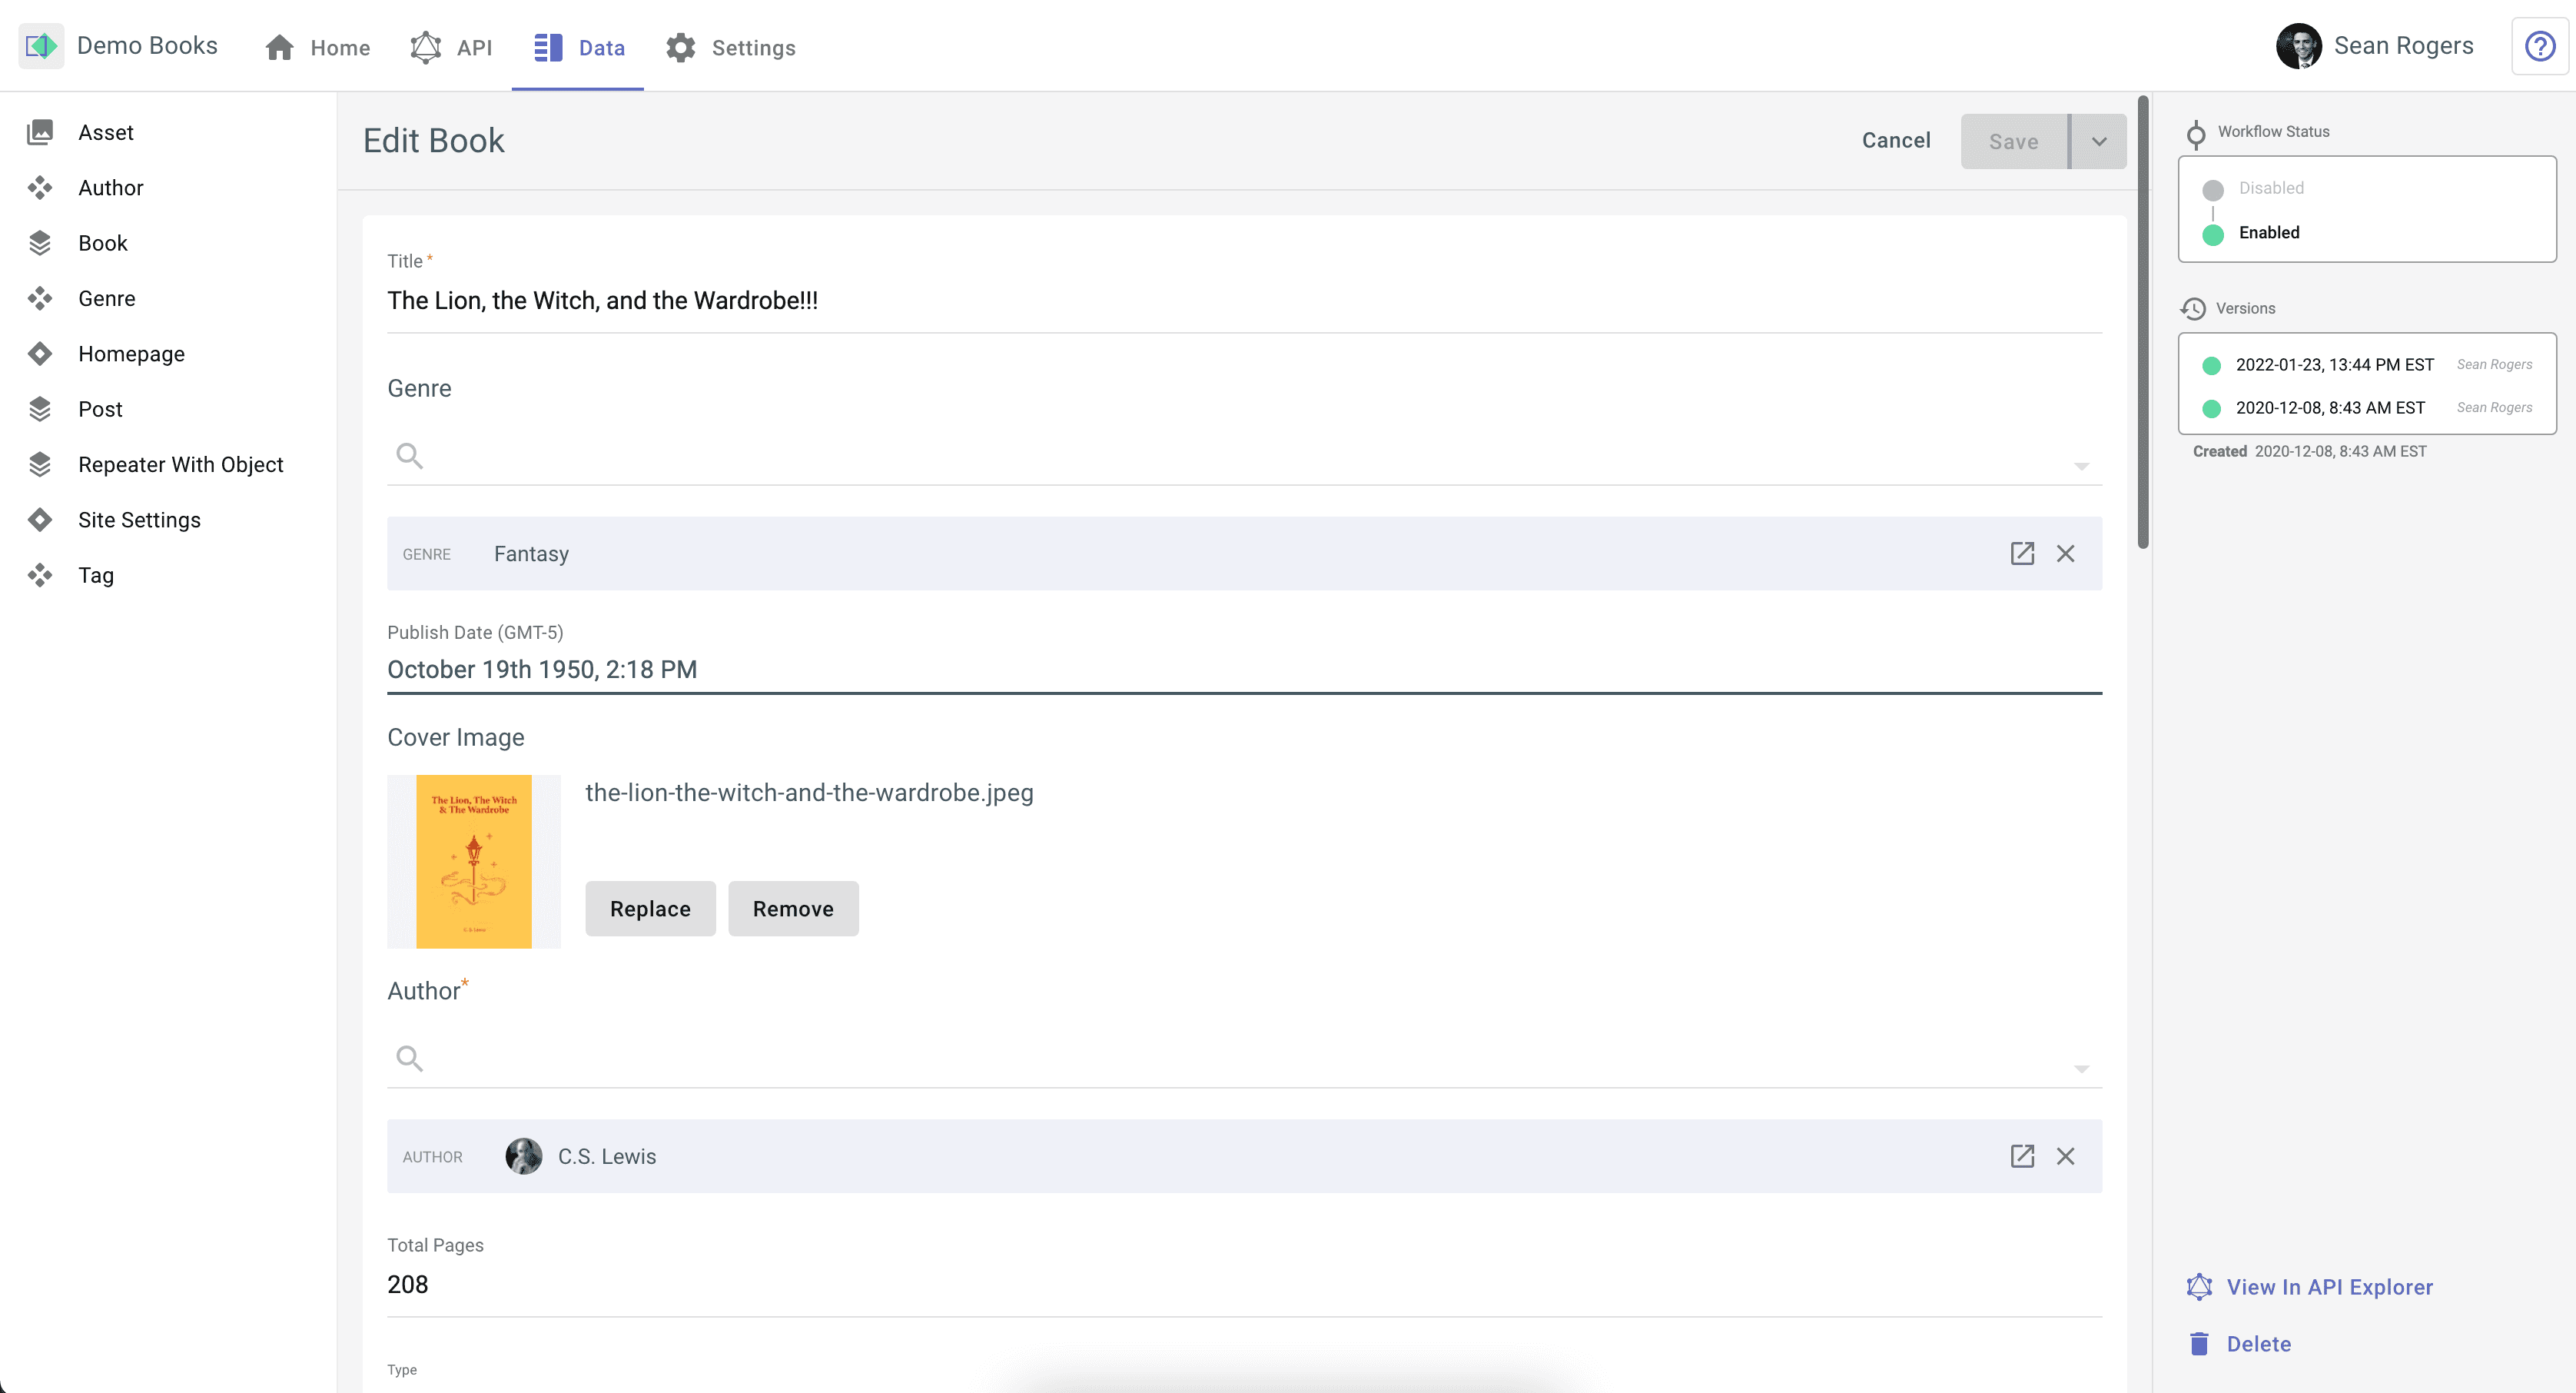
Task: Click the Author search input field
Action: (x=1244, y=1058)
